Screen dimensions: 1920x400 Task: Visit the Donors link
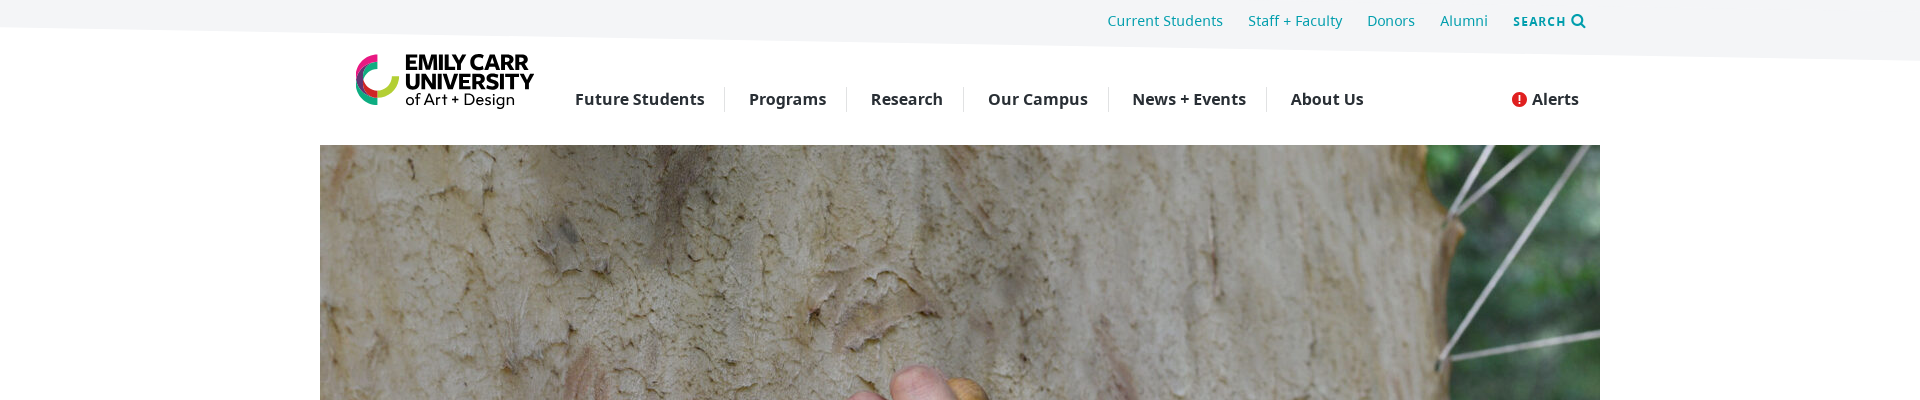pos(1391,21)
